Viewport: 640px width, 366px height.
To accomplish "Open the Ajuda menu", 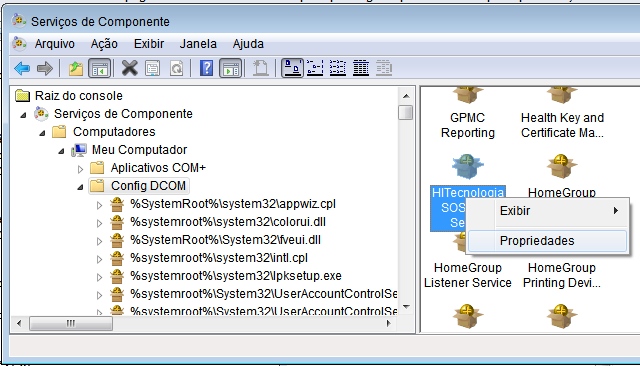I will pyautogui.click(x=248, y=44).
